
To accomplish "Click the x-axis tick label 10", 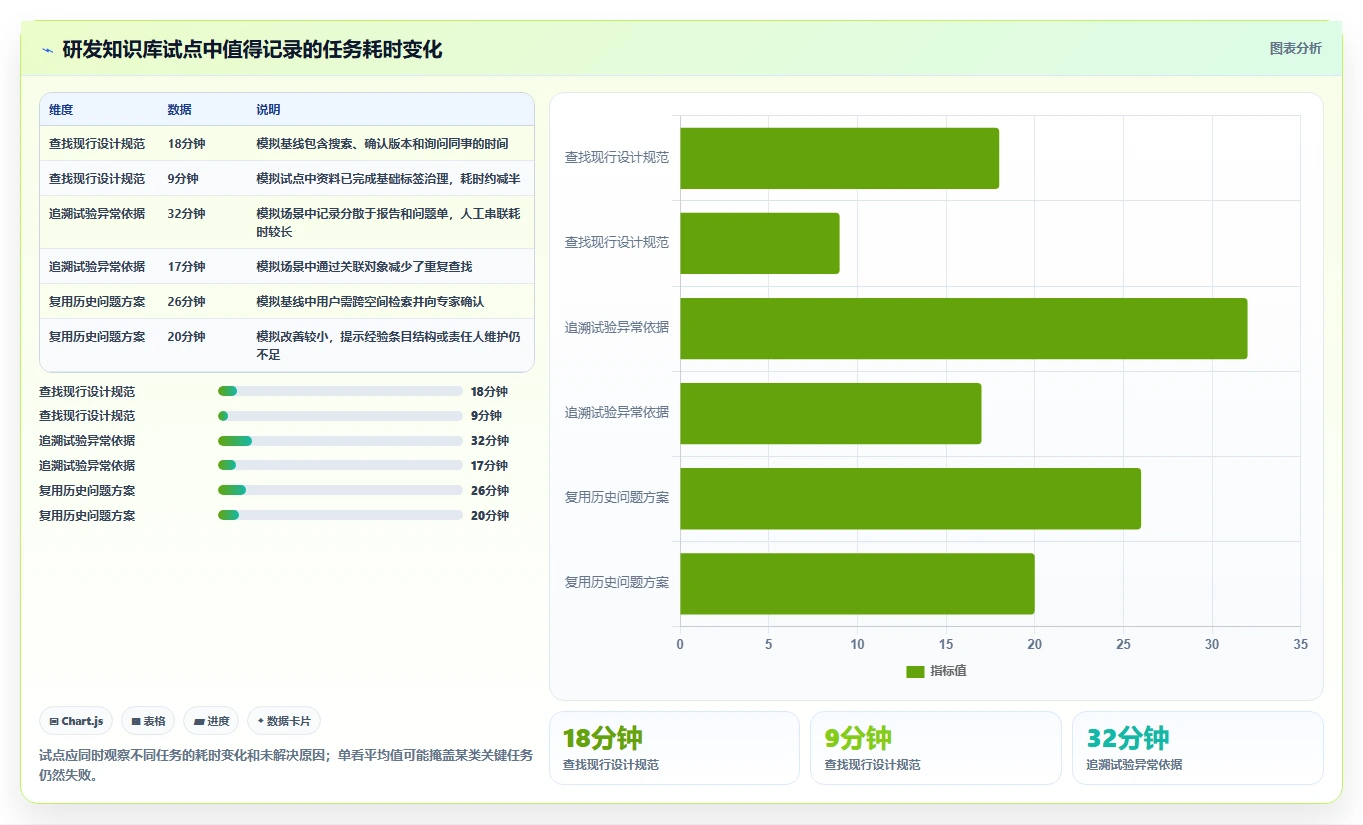I will pos(857,645).
